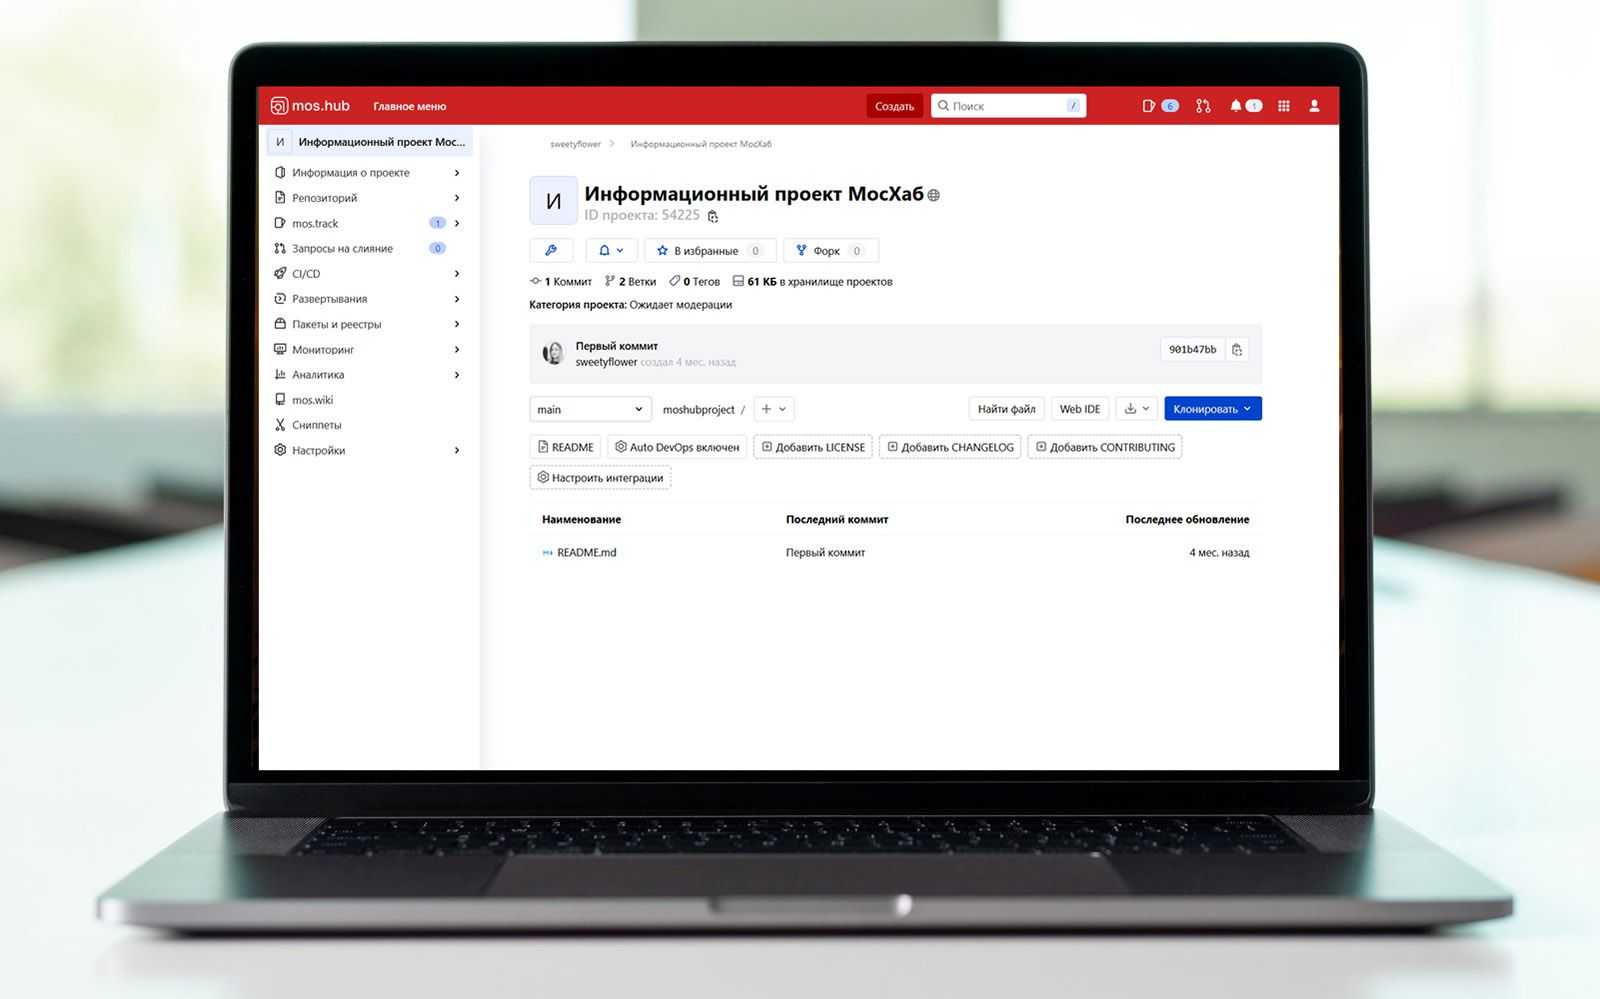Expand the Клонировать dropdown button
The height and width of the screenshot is (999, 1600).
pyautogui.click(x=1212, y=409)
